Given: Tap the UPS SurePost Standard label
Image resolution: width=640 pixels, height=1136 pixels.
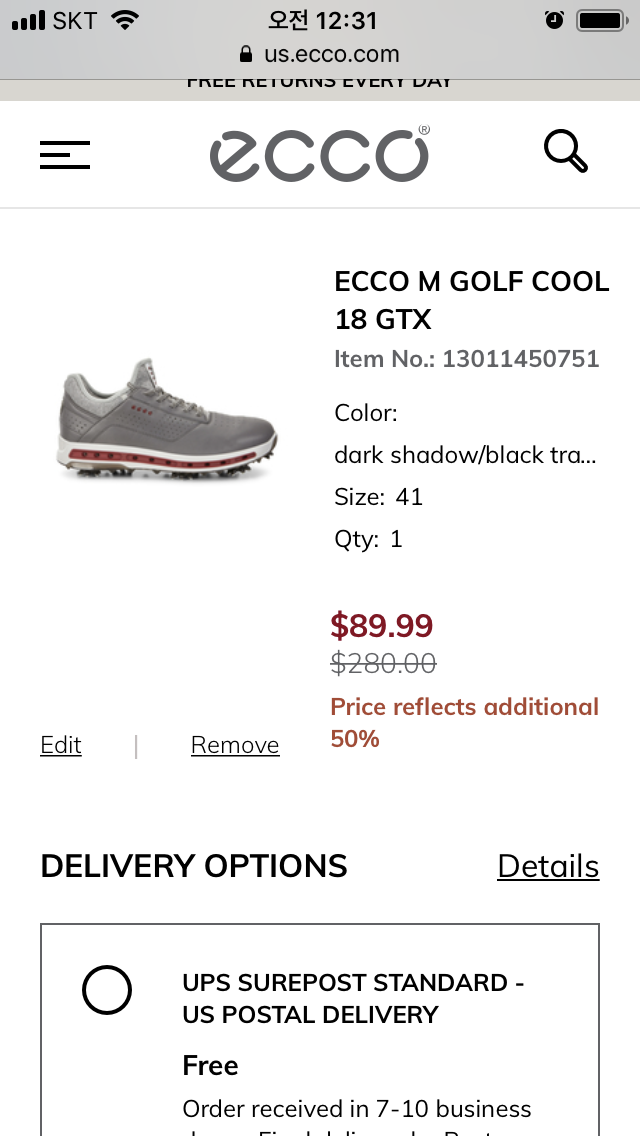Looking at the screenshot, I should tap(353, 998).
